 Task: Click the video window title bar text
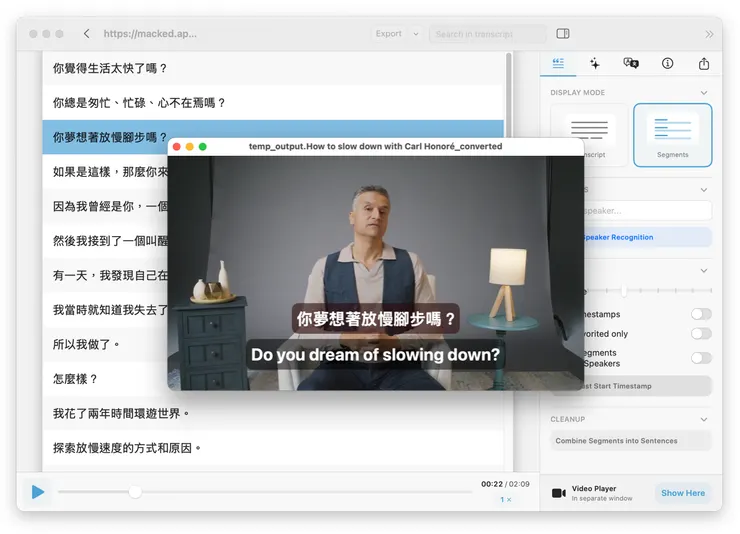[375, 146]
